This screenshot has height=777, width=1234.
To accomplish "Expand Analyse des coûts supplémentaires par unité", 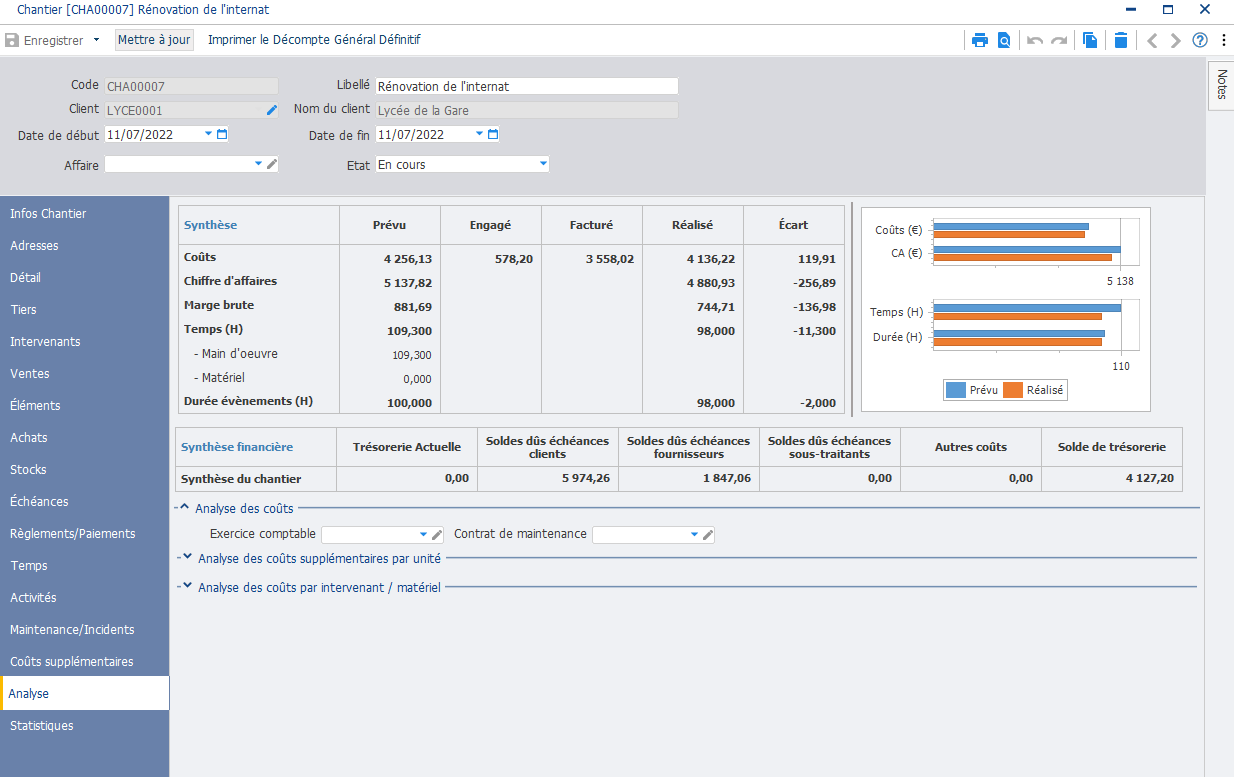I will (x=187, y=558).
